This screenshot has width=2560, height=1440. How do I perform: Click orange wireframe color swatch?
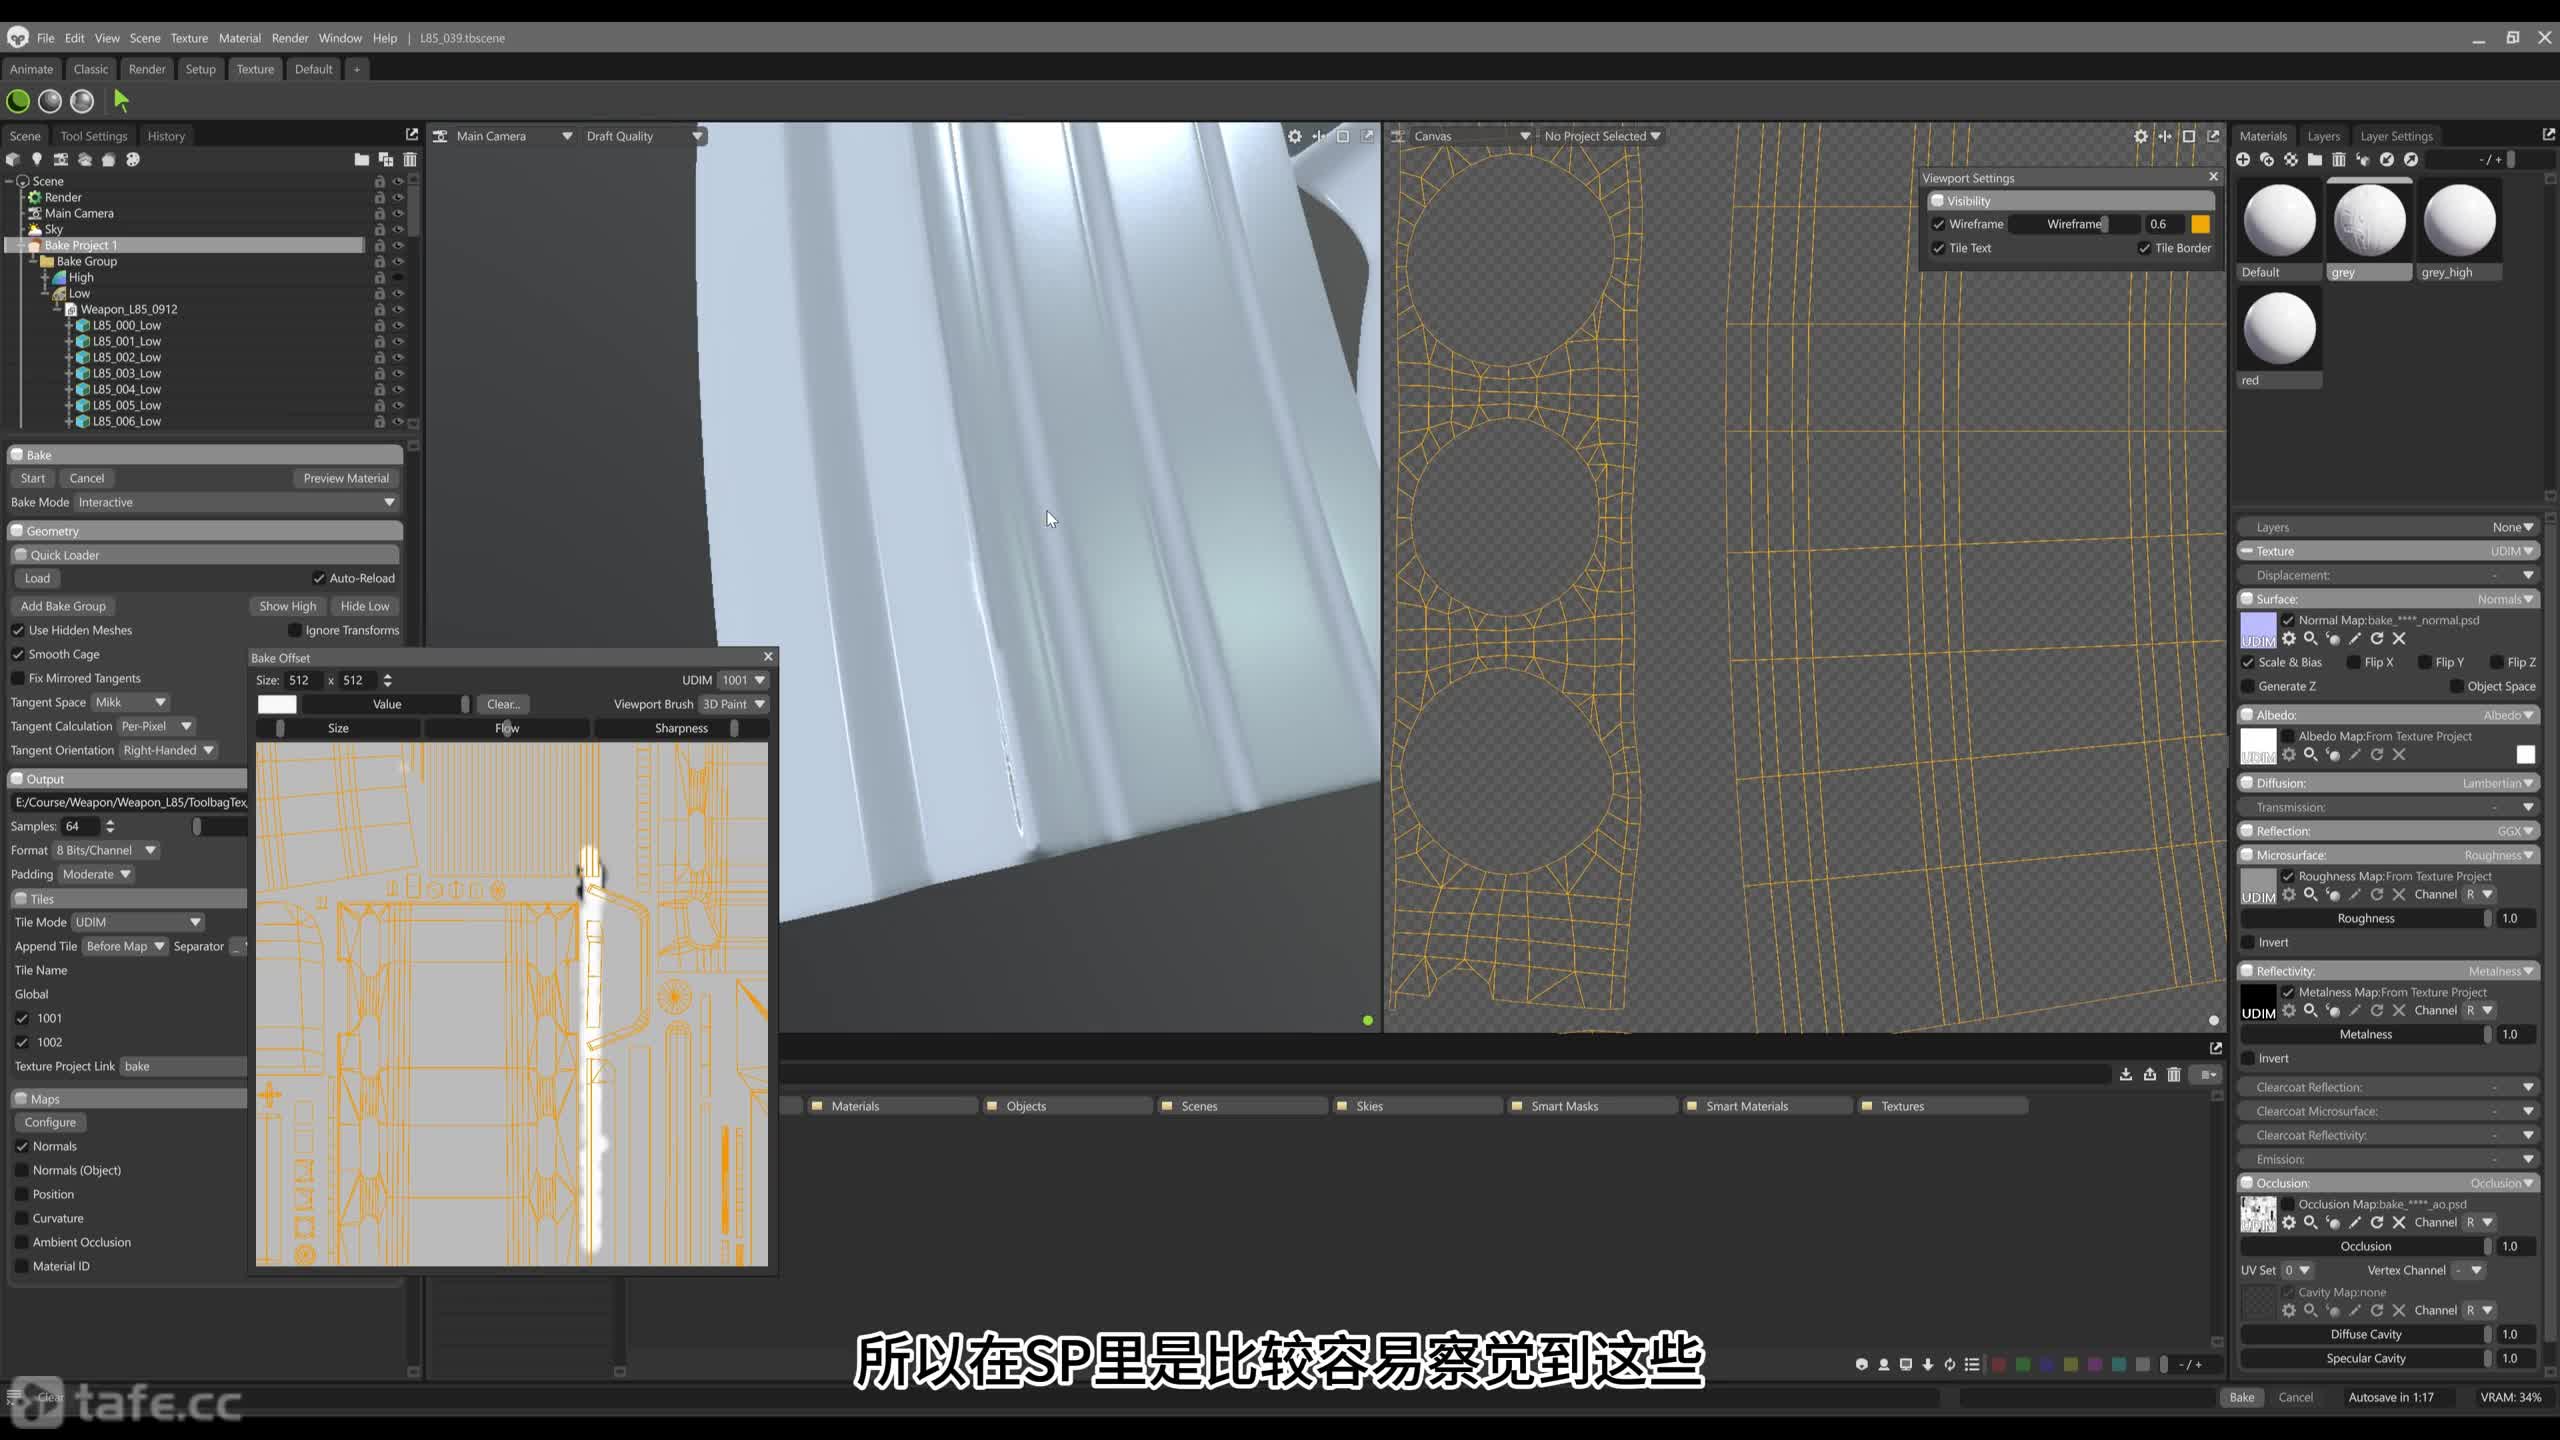pyautogui.click(x=2201, y=224)
